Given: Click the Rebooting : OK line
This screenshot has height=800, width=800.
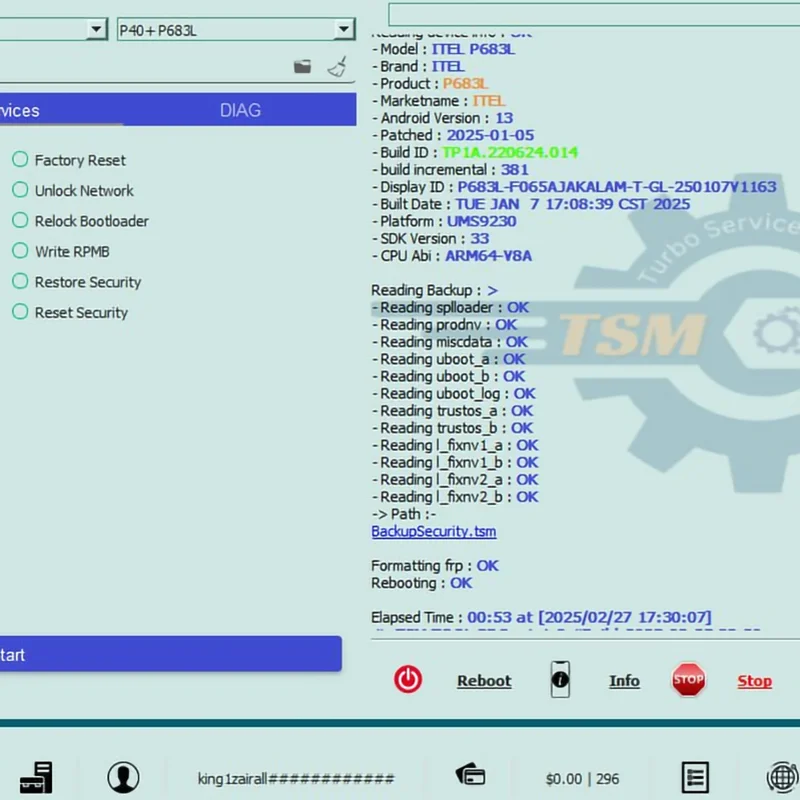Looking at the screenshot, I should [421, 583].
